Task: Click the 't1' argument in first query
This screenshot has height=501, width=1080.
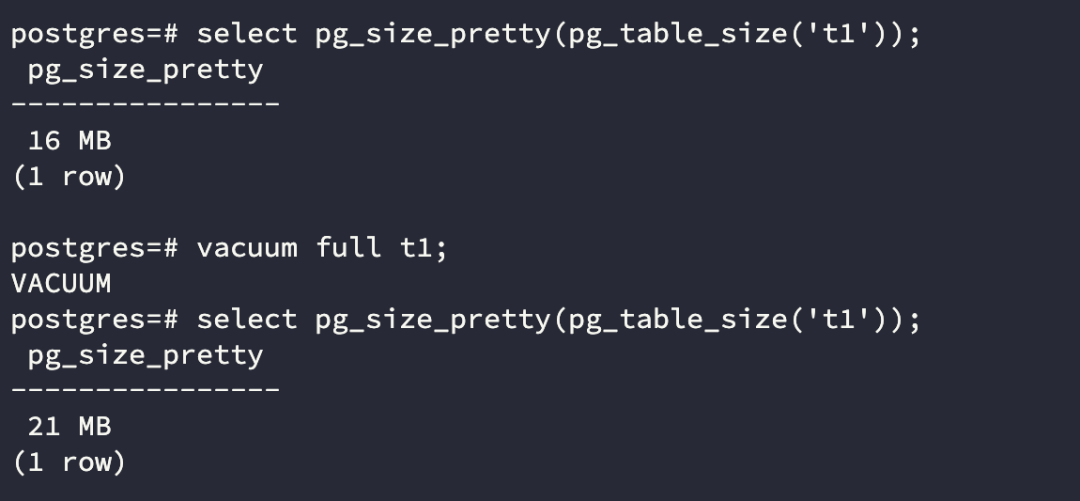Action: (x=844, y=33)
